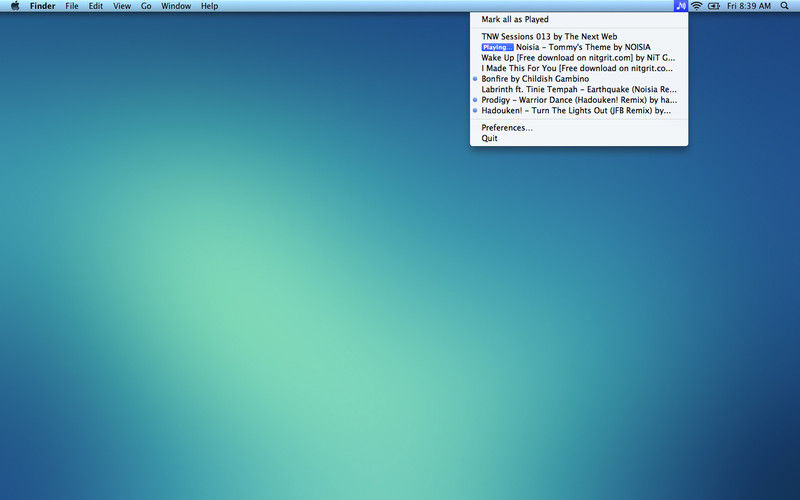Open Preferences... from the dropdown
The height and width of the screenshot is (500, 800).
tap(579, 128)
